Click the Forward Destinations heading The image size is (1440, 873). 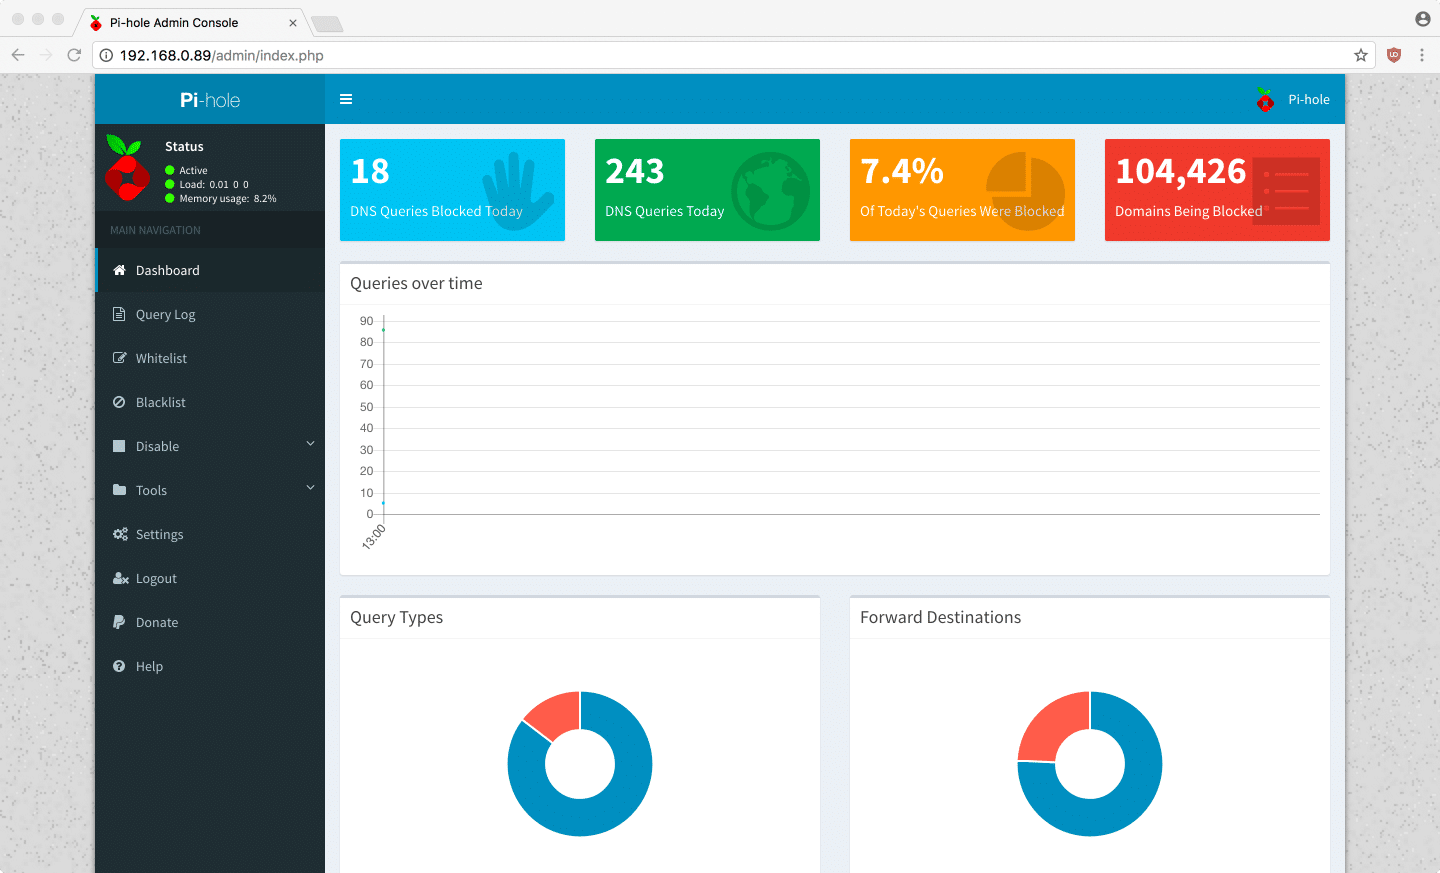tap(940, 617)
